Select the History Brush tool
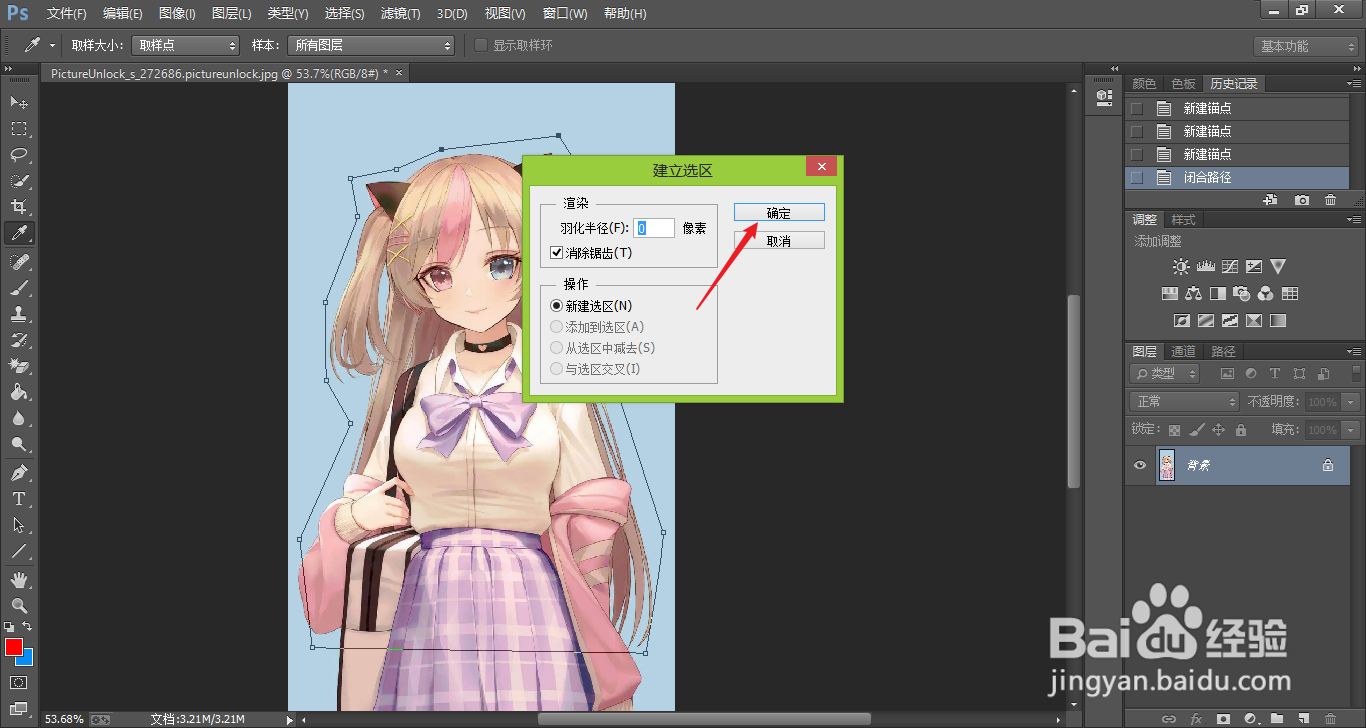This screenshot has height=728, width=1366. coord(19,340)
